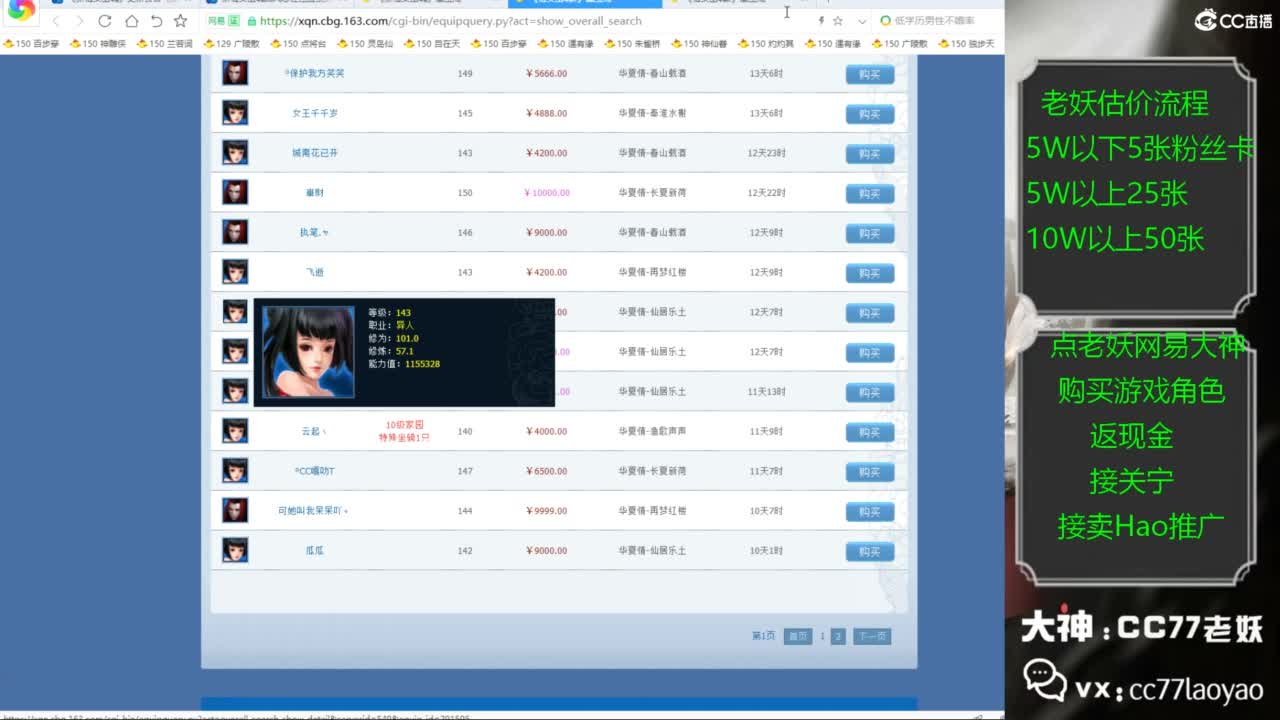Image resolution: width=1280 pixels, height=720 pixels.
Task: Open the '150 百步穿' bookmark after 自在天
Action: 498,44
